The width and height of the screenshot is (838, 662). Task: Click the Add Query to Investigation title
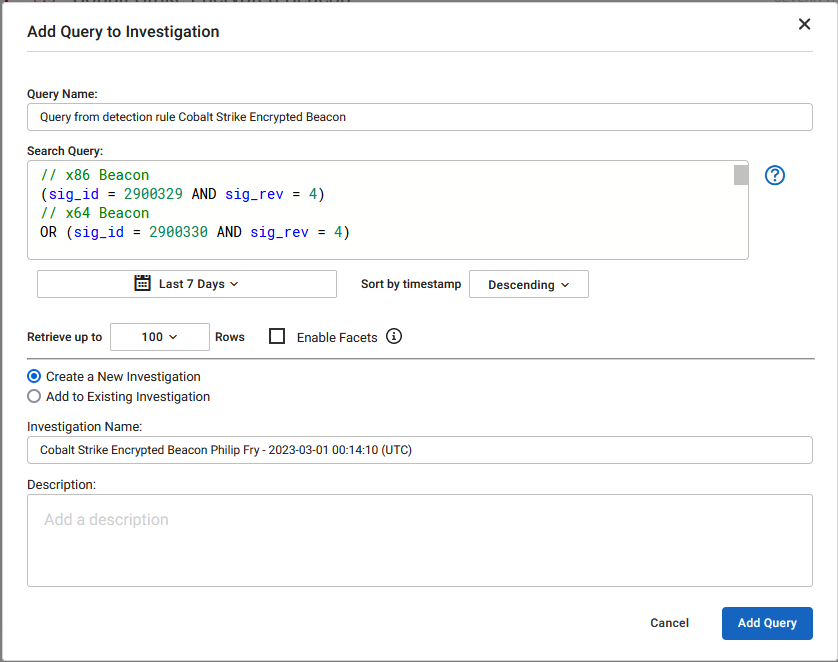(x=123, y=31)
